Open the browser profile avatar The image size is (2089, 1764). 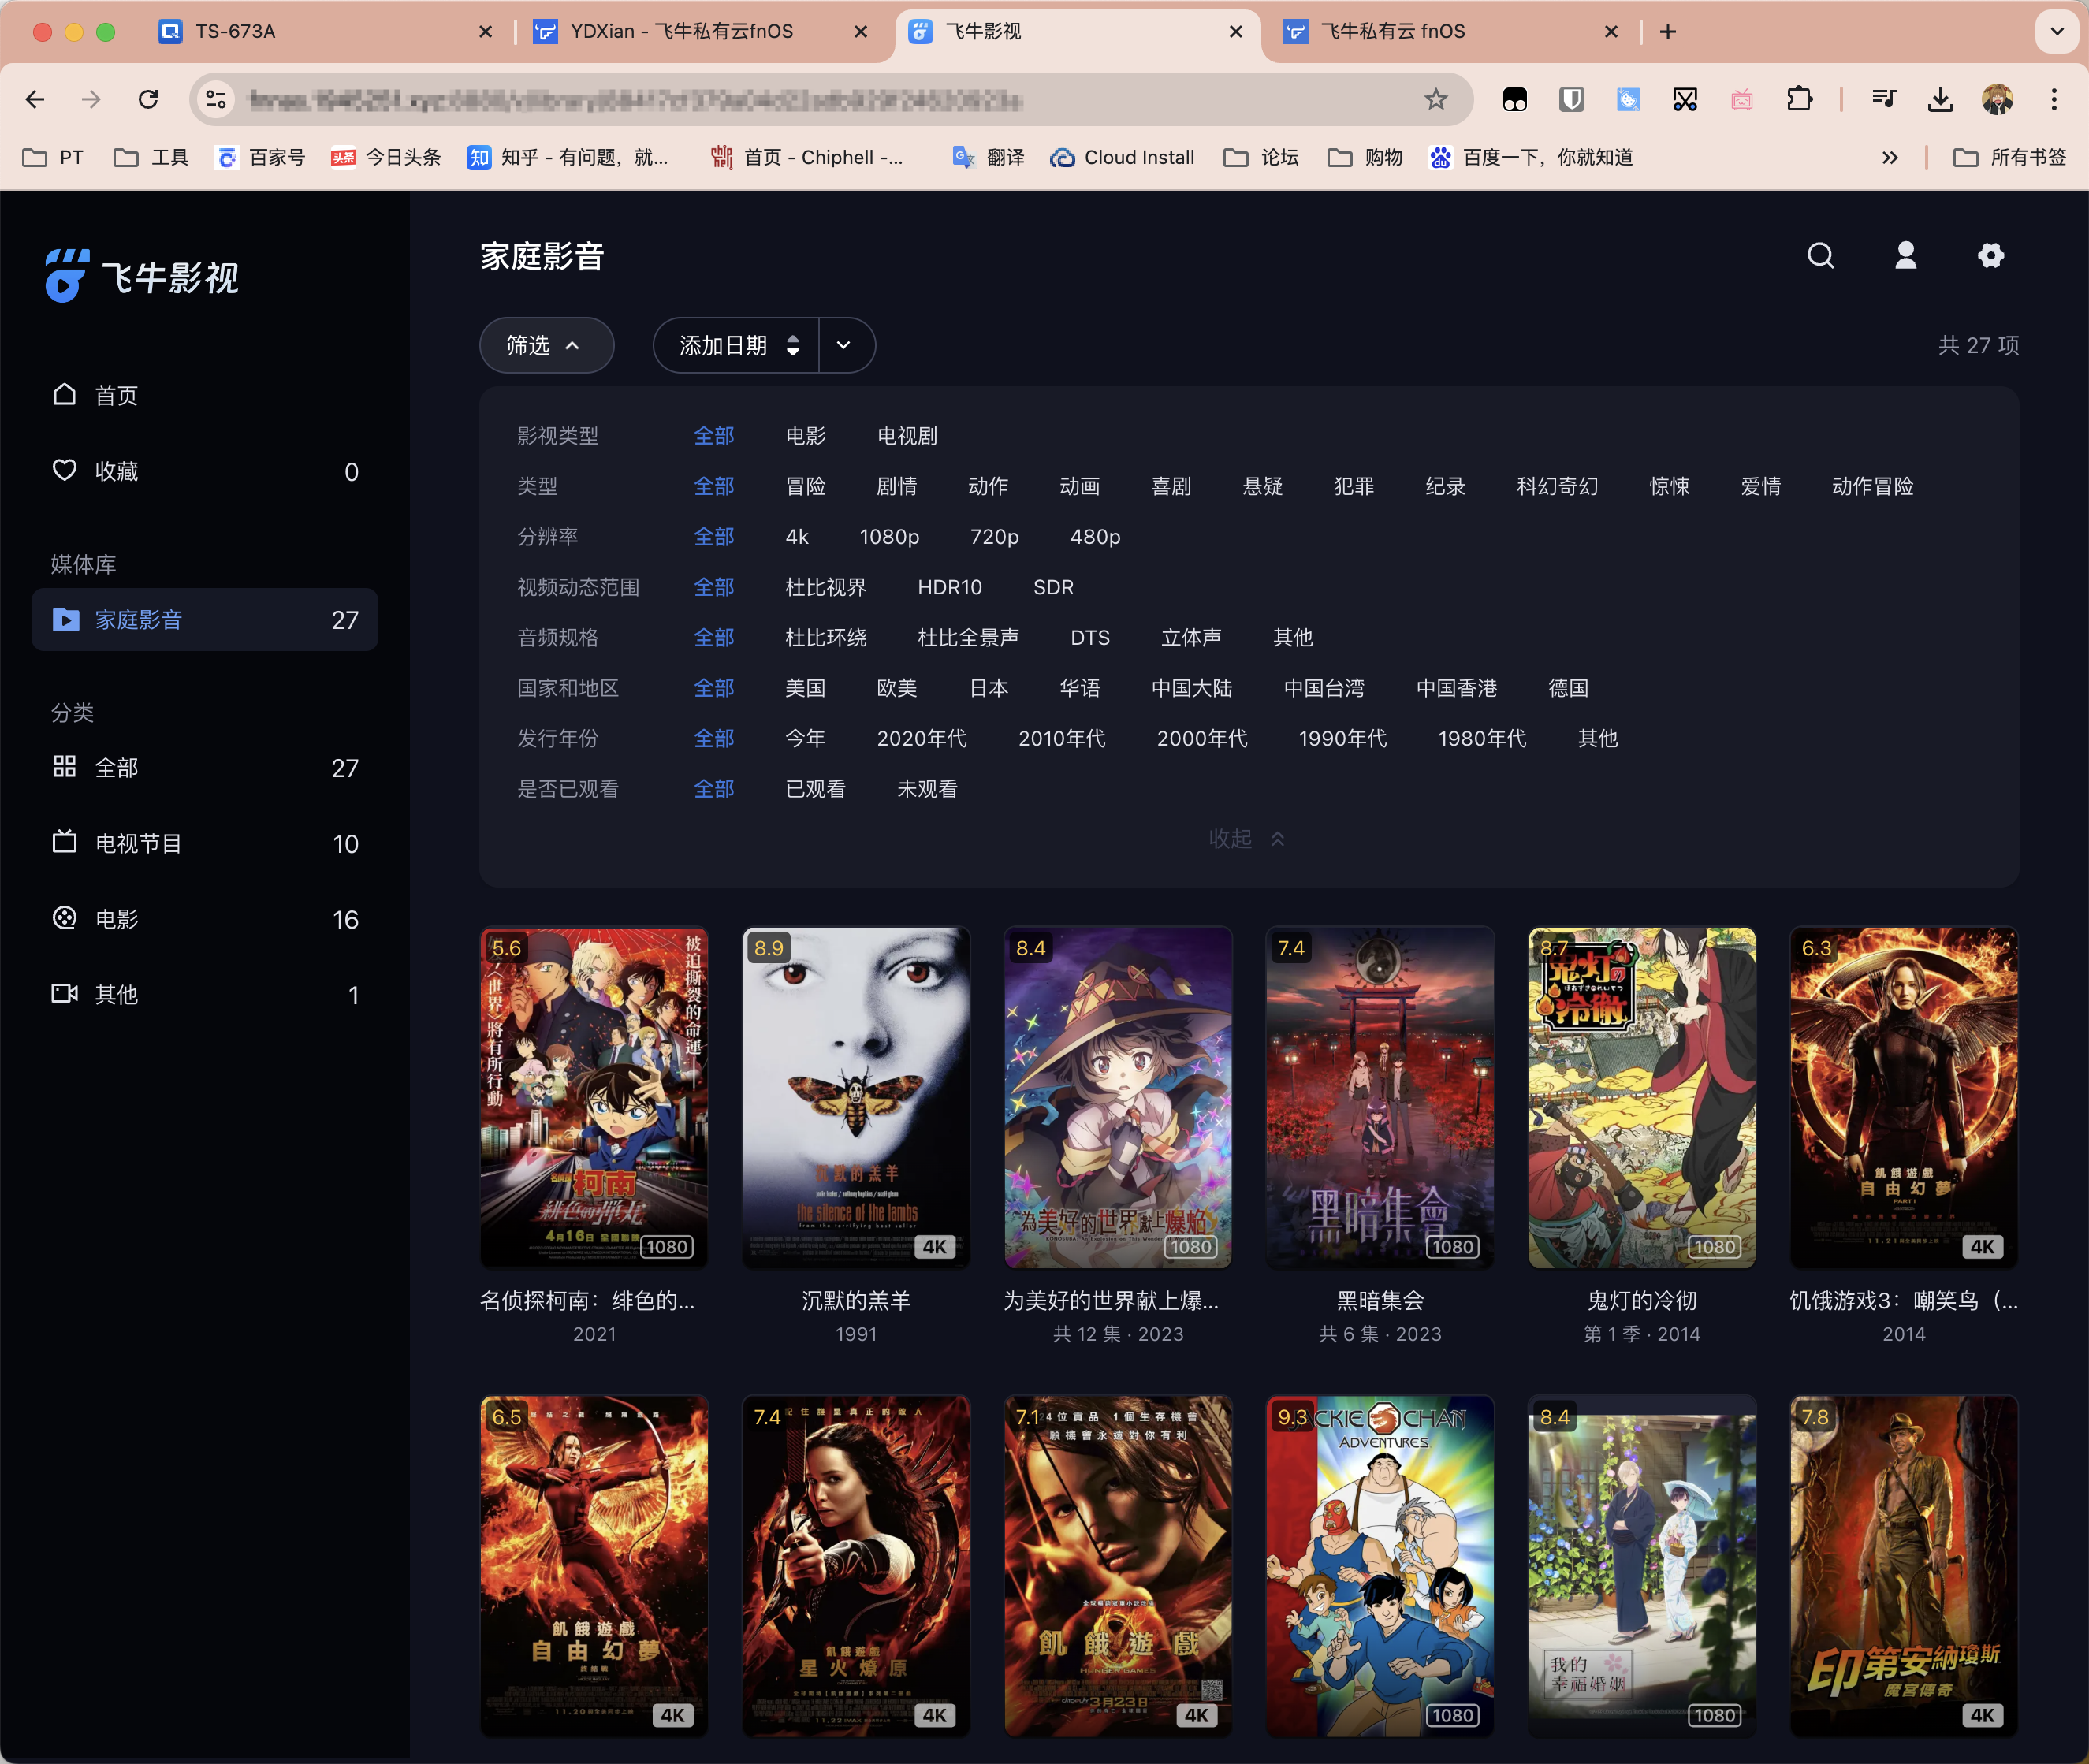[x=1997, y=99]
